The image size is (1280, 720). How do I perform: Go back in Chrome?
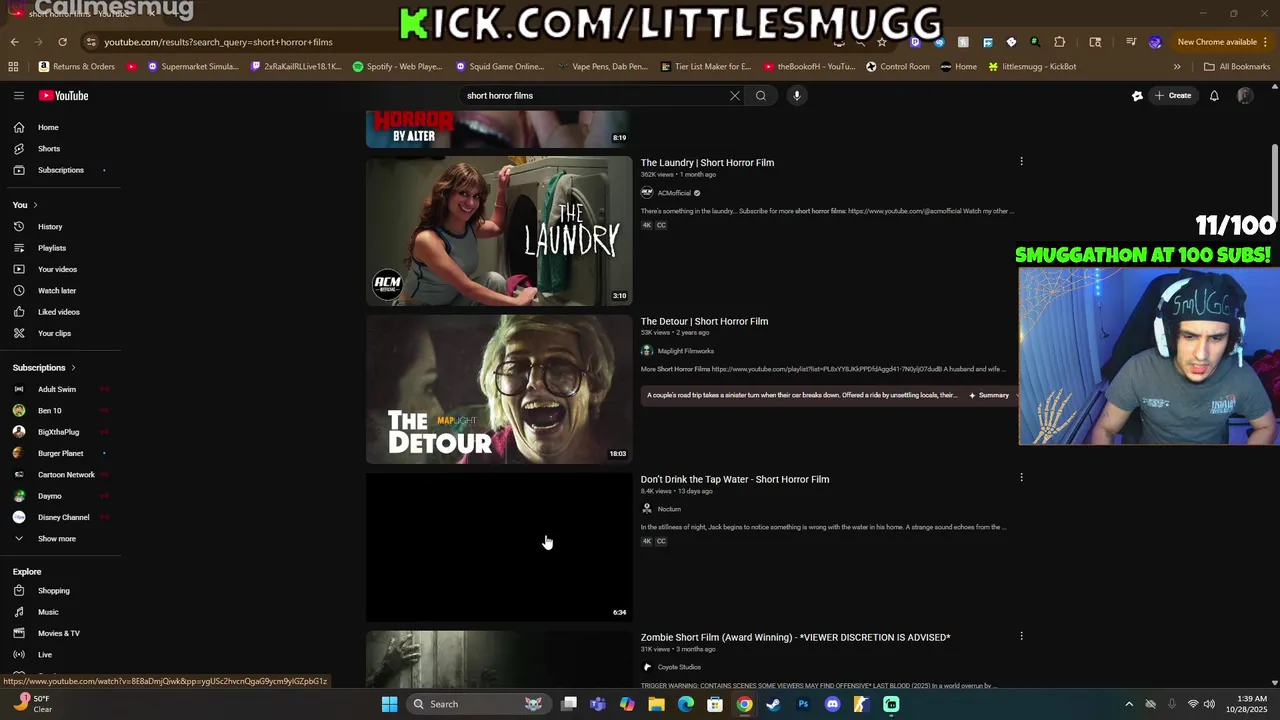14,42
